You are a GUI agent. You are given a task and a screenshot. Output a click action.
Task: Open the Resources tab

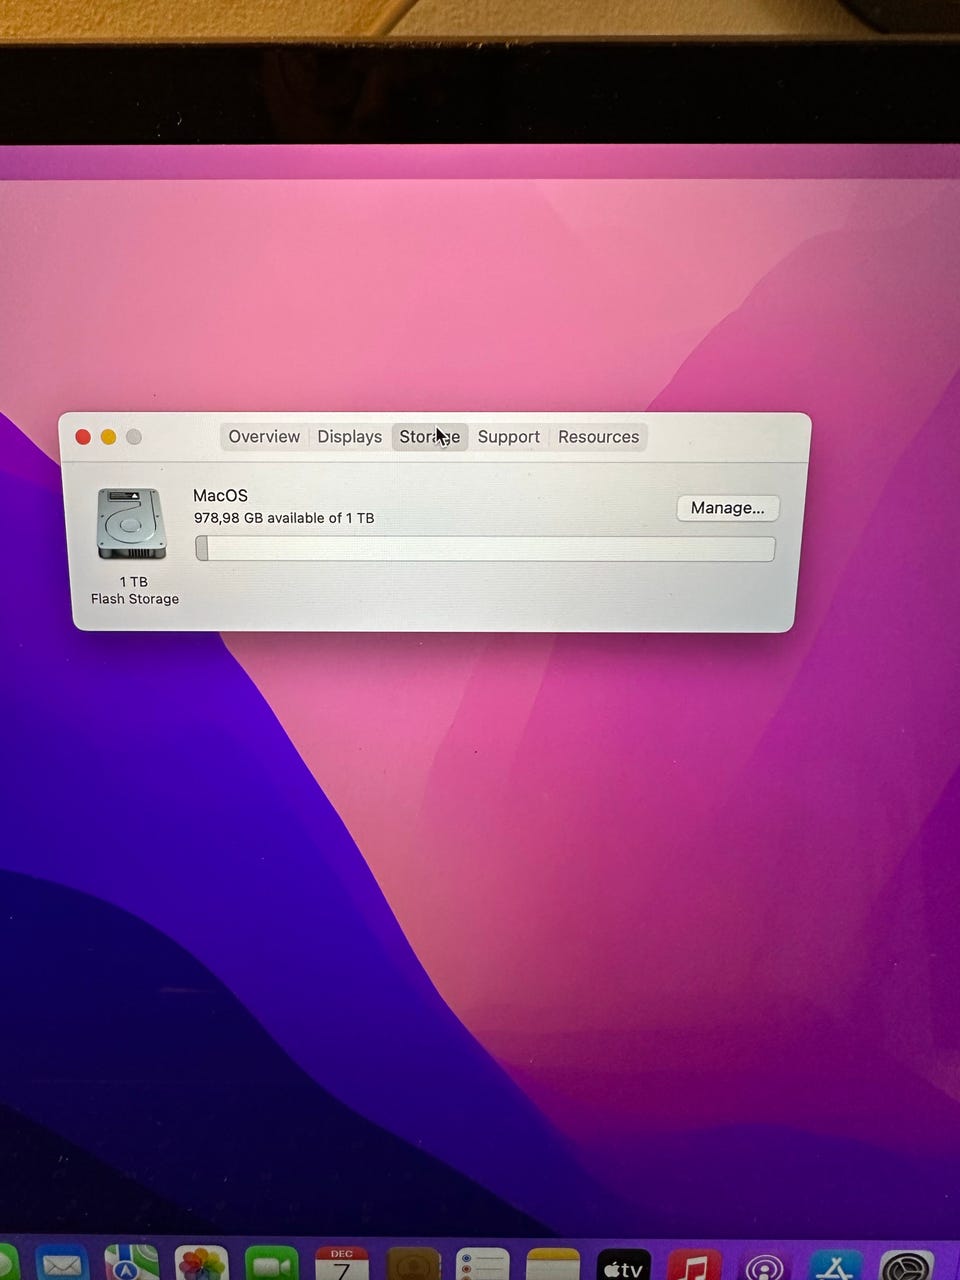pos(598,437)
